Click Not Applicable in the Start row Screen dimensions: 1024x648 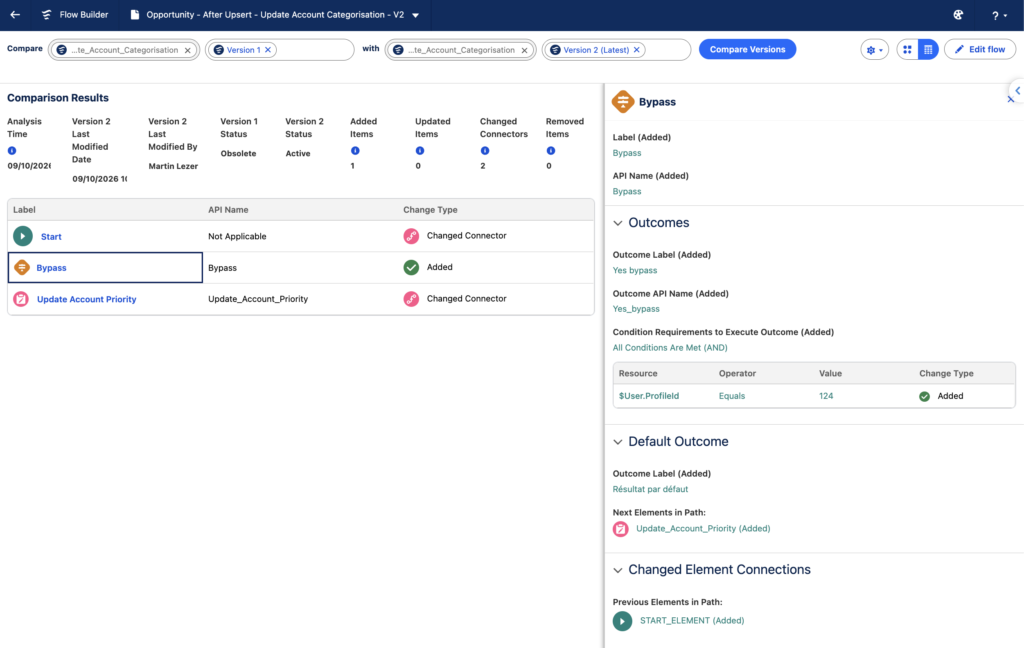237,236
